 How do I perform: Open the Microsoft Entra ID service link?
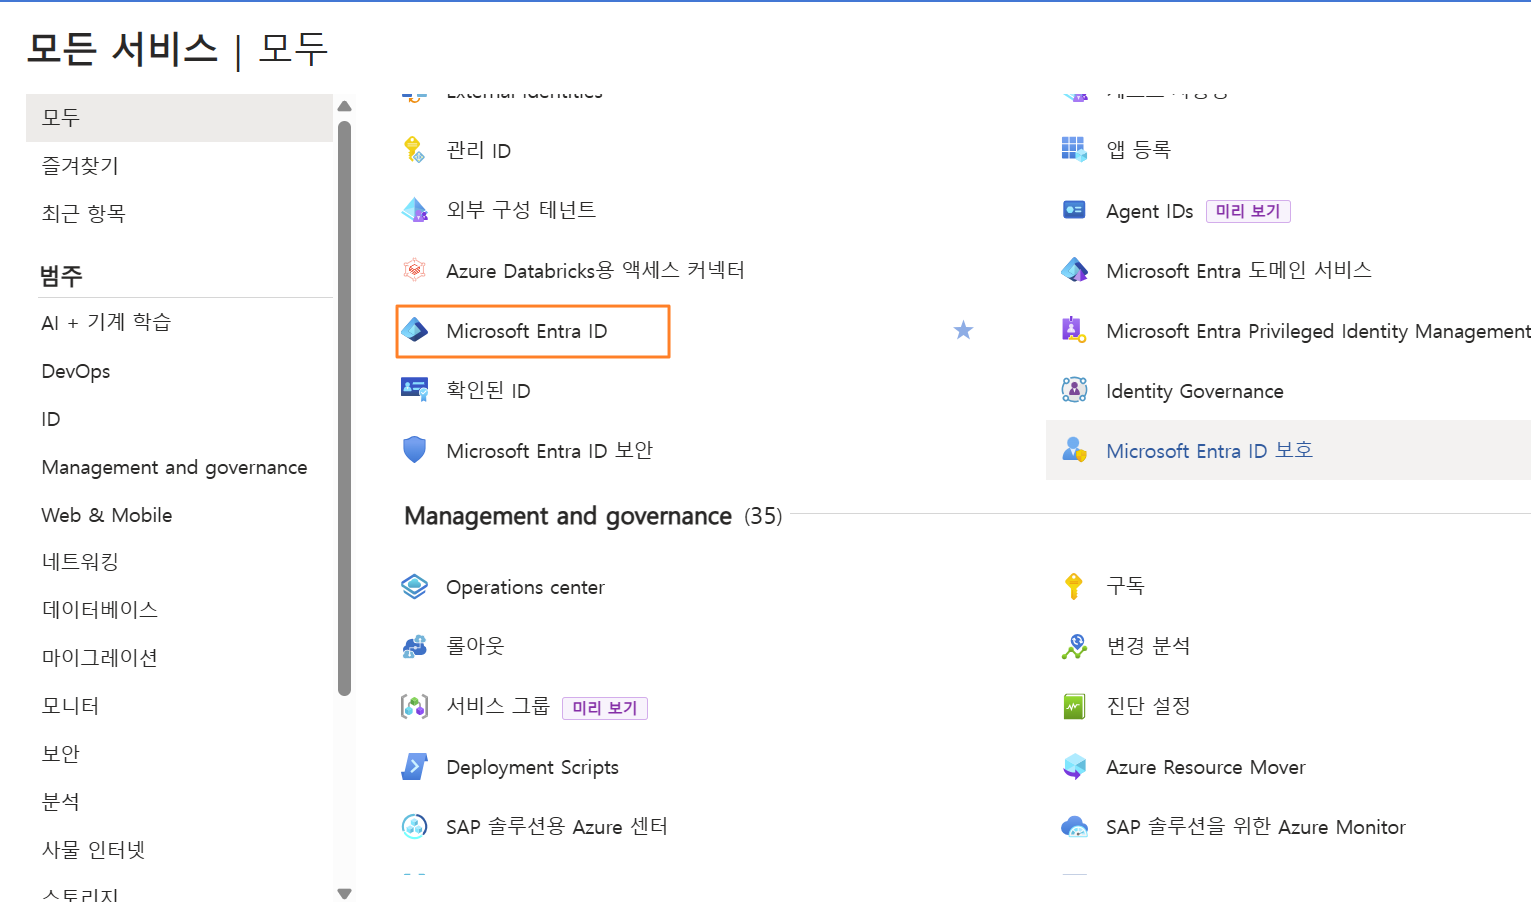[527, 331]
